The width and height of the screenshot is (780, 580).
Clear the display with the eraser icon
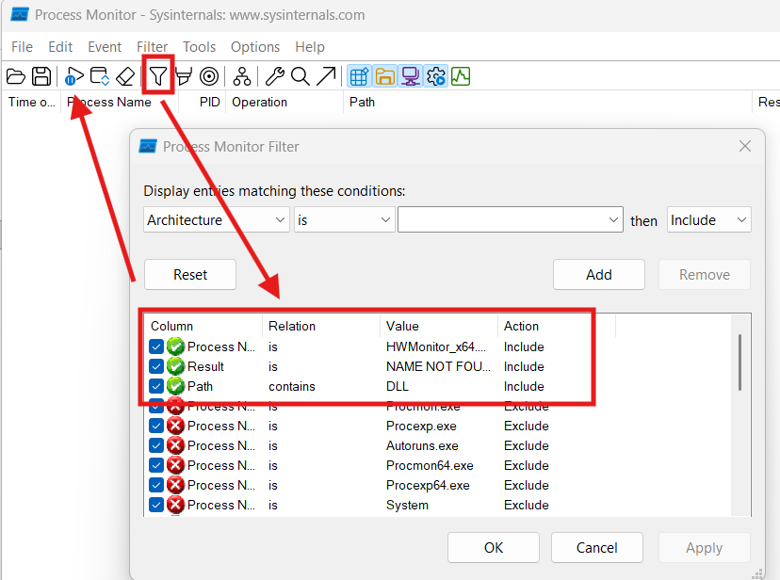[x=125, y=77]
